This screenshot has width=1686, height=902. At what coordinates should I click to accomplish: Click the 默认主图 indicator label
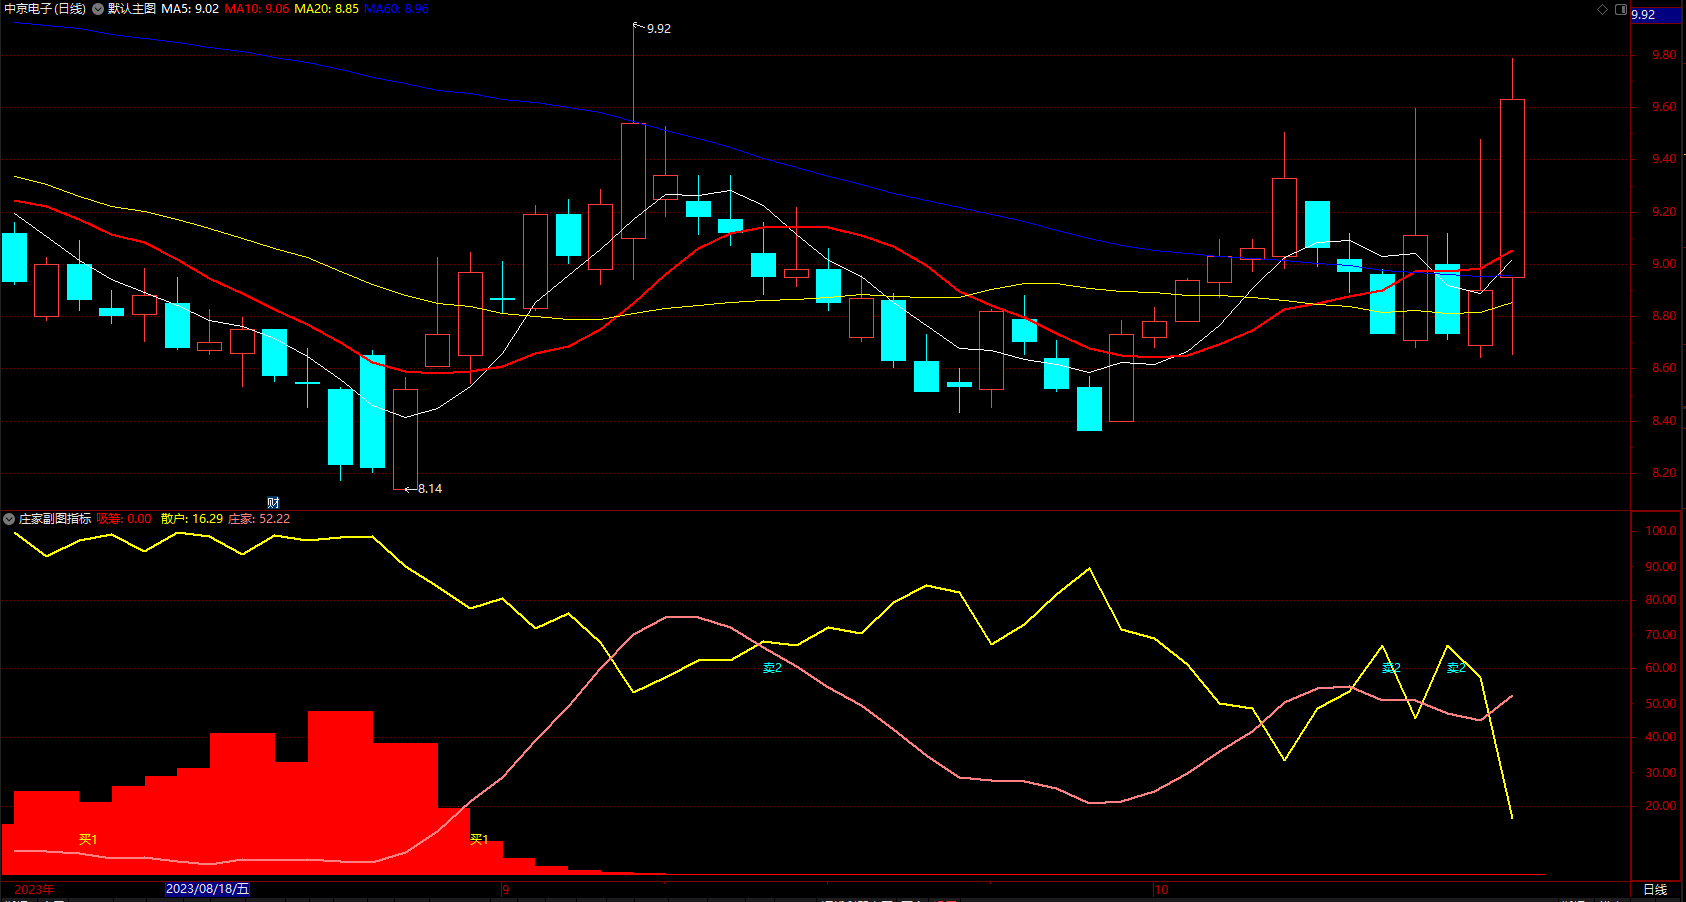click(x=132, y=9)
